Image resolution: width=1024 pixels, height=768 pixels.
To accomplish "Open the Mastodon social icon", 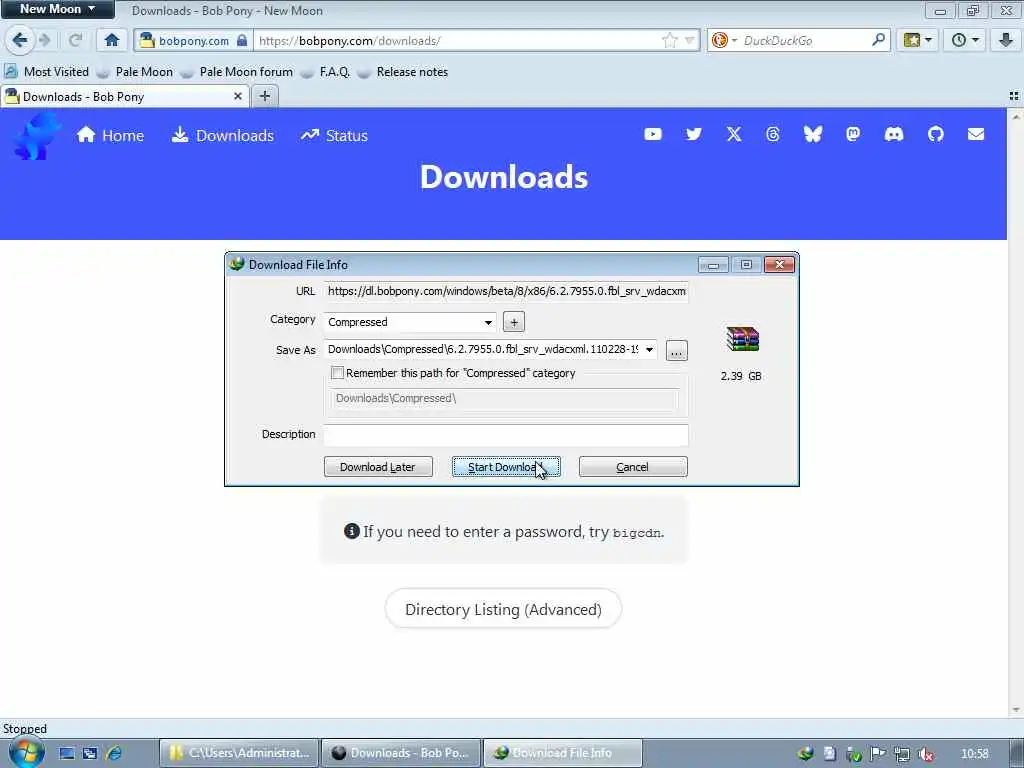I will tap(853, 134).
